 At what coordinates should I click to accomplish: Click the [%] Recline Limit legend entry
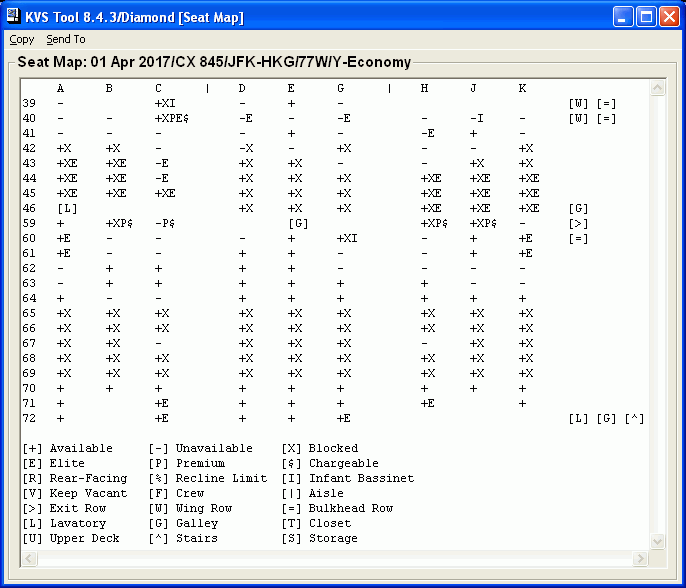coord(208,478)
